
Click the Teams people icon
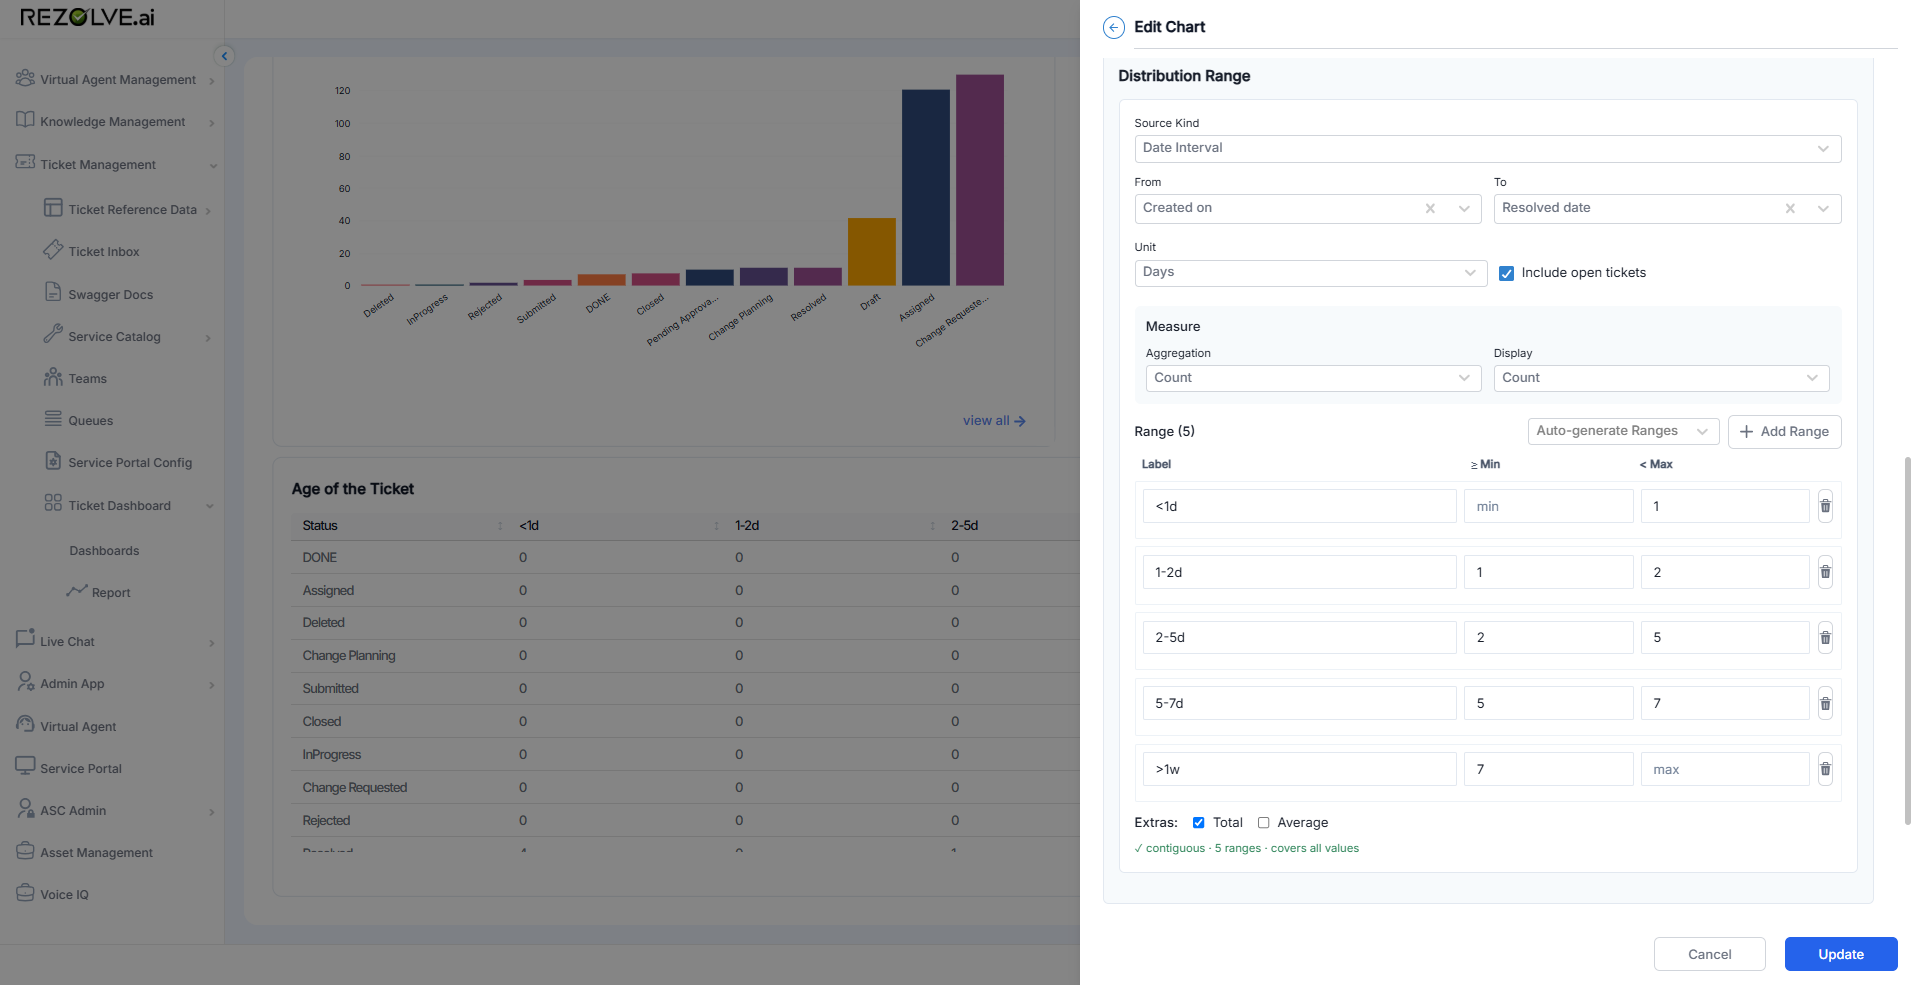[x=53, y=377]
